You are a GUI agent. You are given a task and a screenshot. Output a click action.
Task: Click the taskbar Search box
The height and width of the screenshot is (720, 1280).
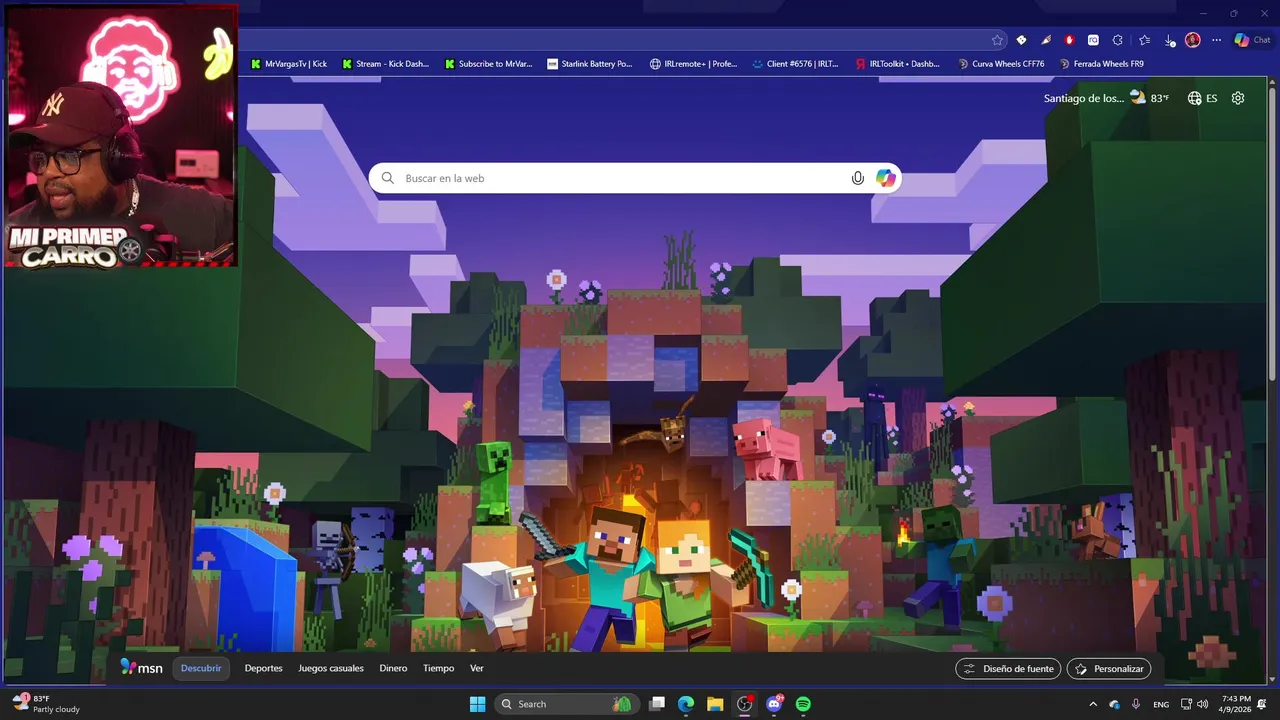567,704
